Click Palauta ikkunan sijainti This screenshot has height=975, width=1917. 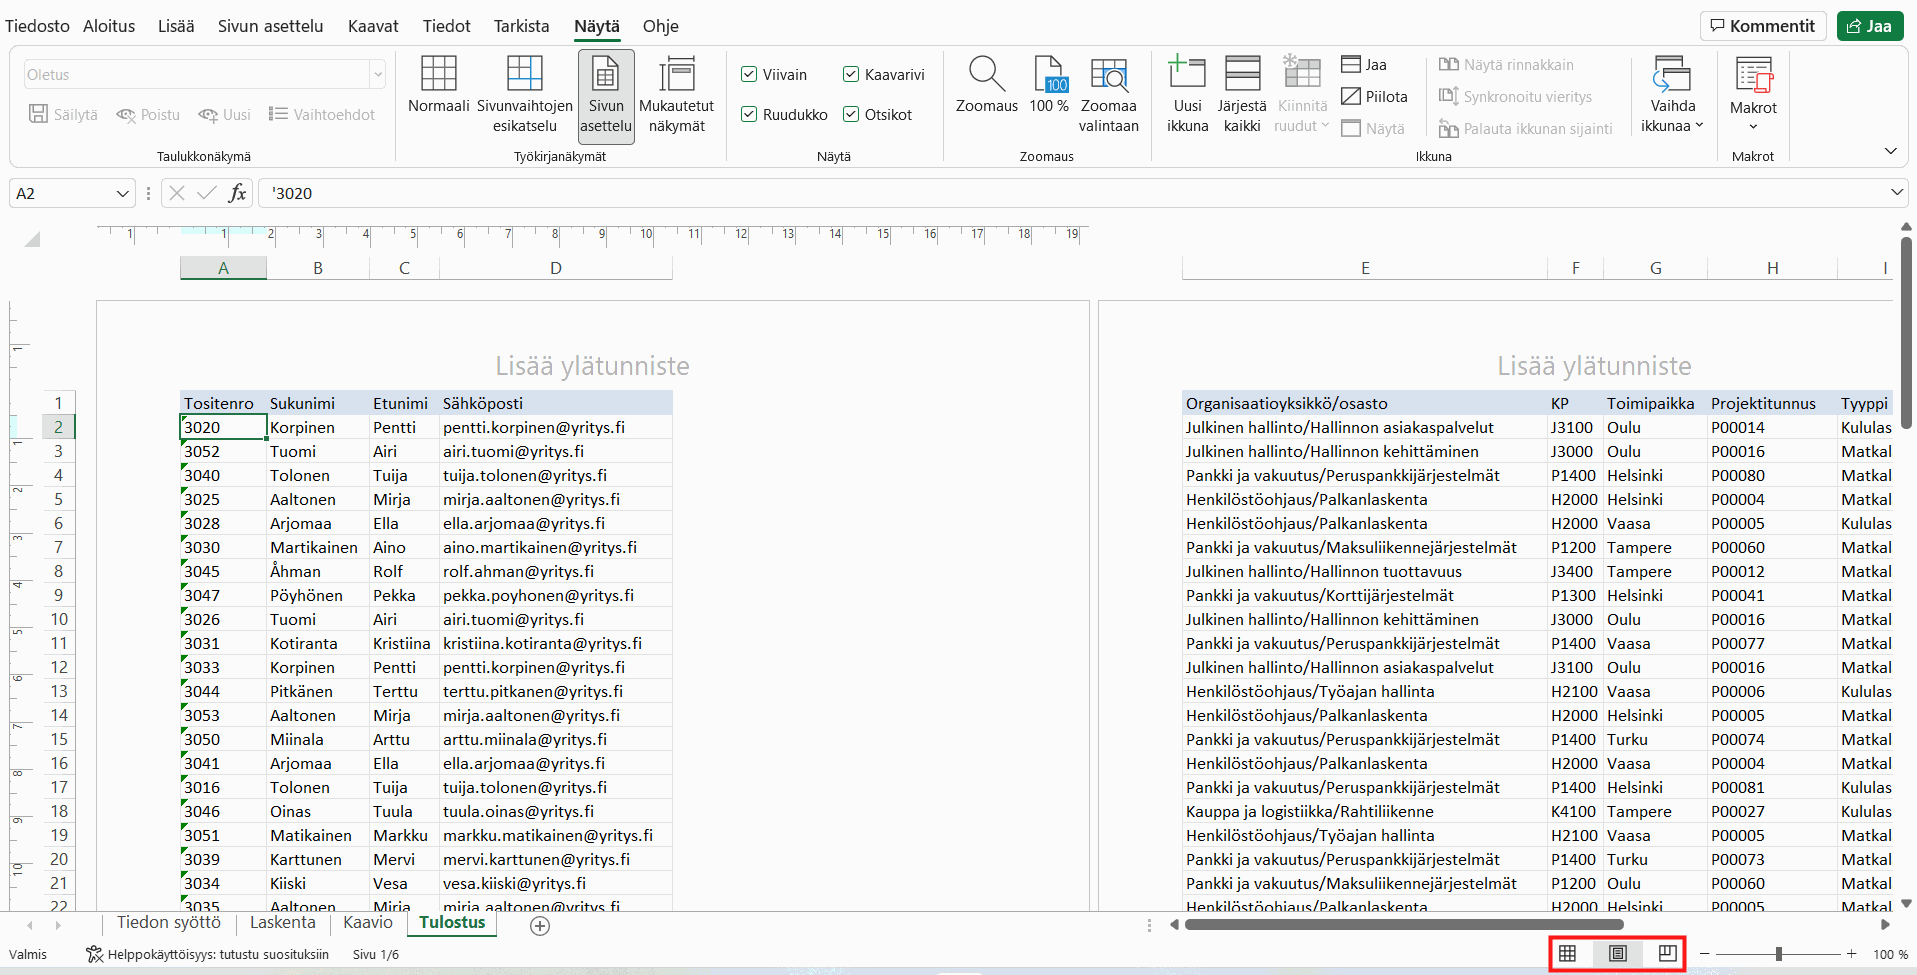pos(1526,129)
